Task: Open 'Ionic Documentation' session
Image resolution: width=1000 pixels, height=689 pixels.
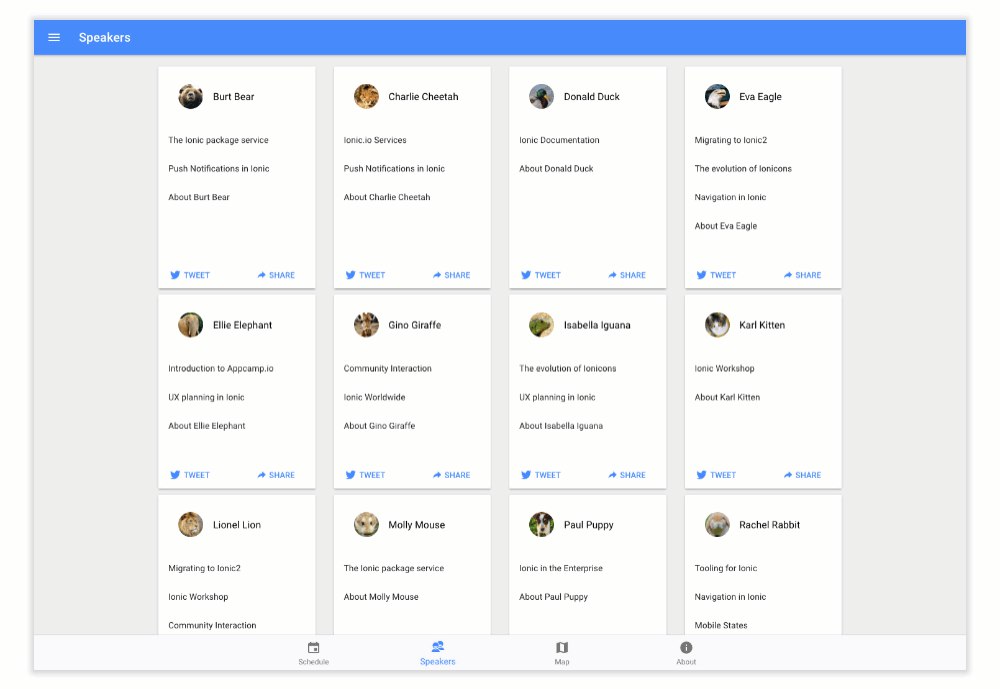Action: [559, 140]
